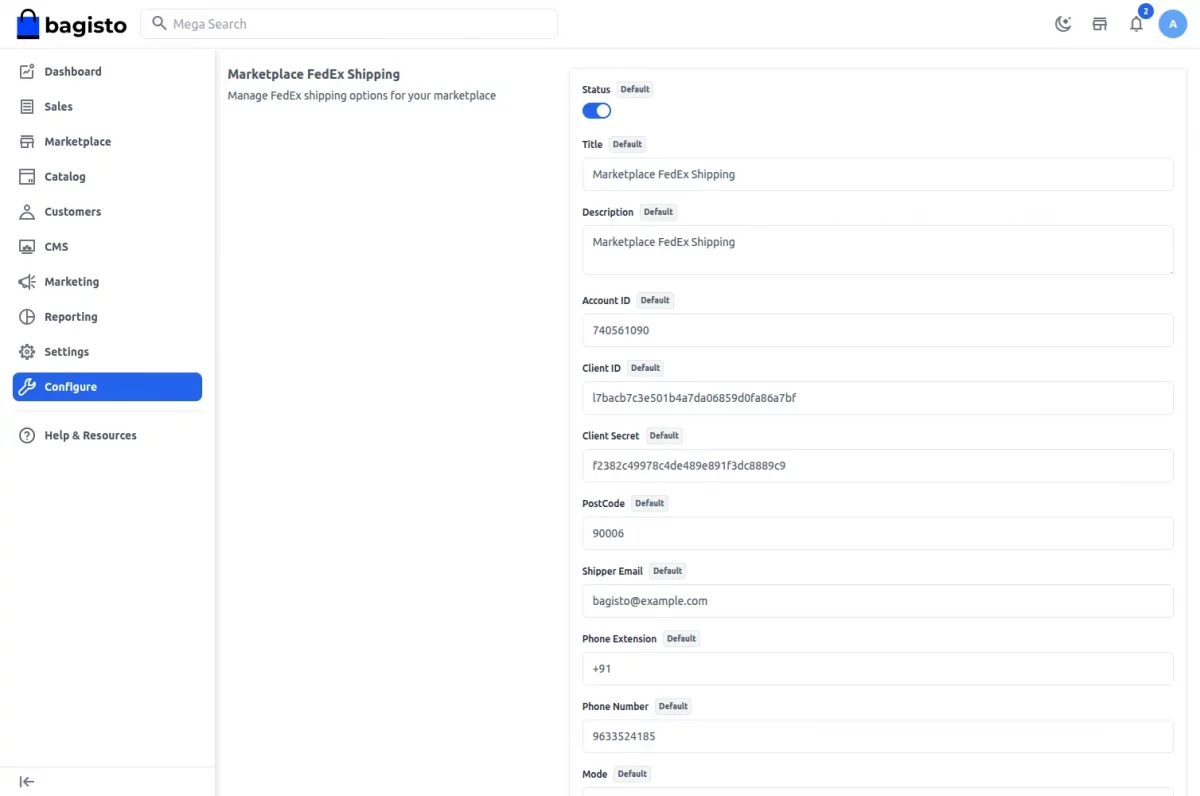This screenshot has height=796, width=1200.
Task: Click the Reporting chart icon
Action: (27, 317)
